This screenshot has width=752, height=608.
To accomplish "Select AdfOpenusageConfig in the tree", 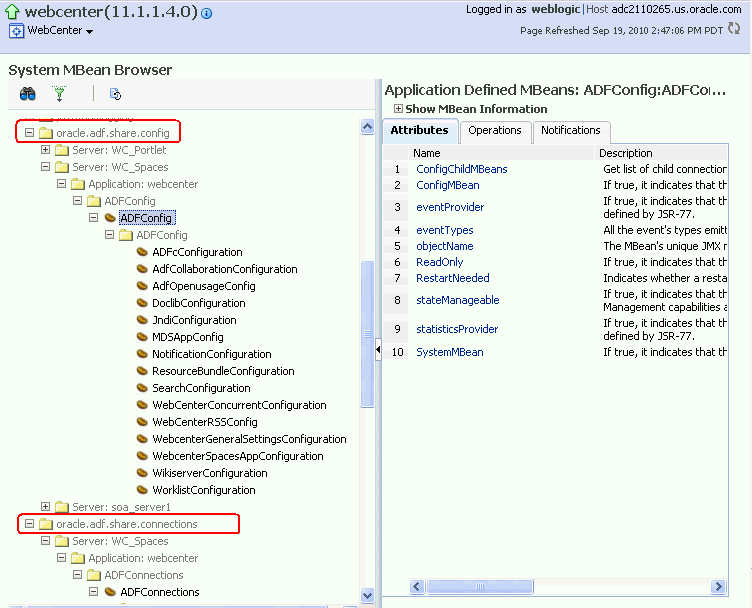I will (203, 286).
